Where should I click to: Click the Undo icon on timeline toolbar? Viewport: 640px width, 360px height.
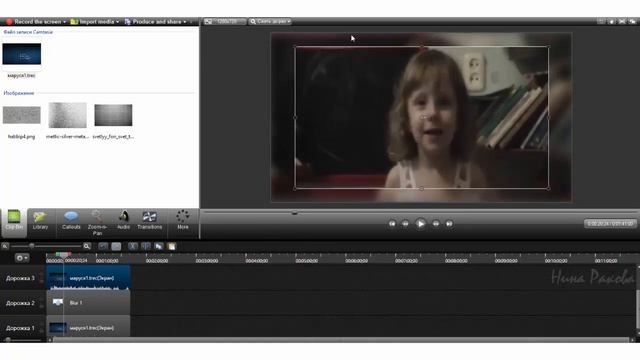coord(103,246)
